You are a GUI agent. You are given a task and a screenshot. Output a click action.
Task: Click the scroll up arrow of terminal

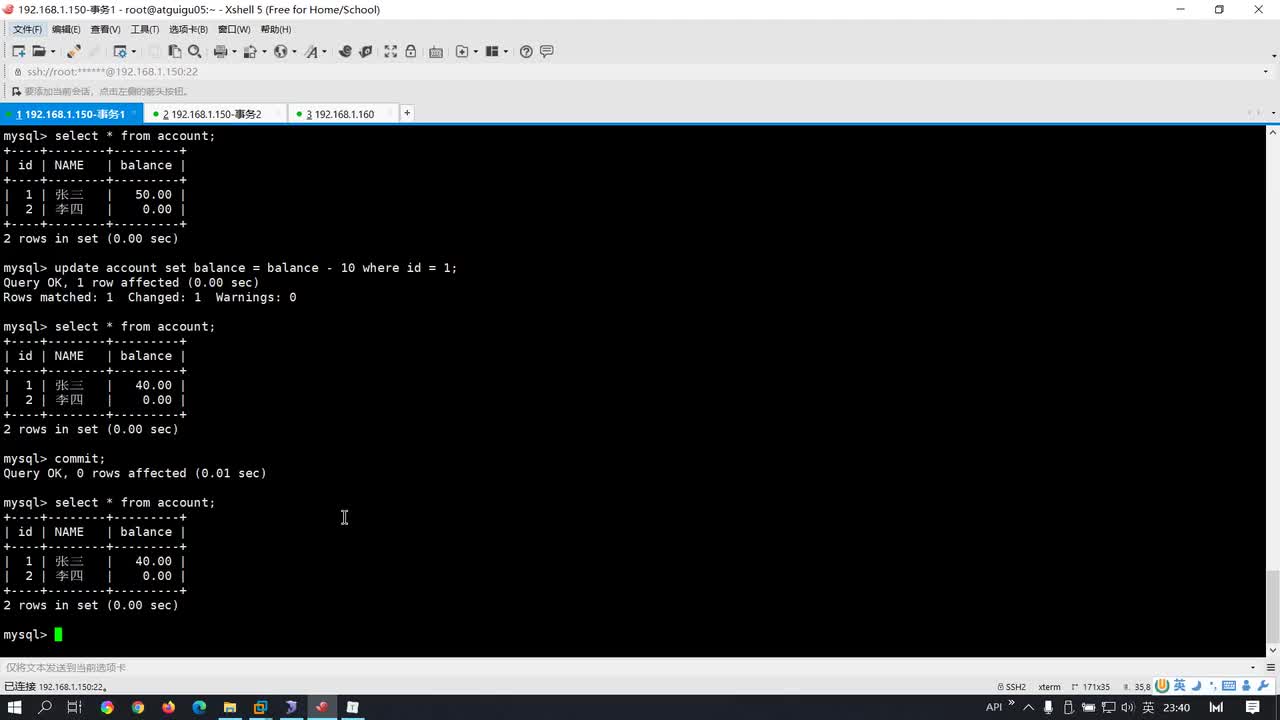click(1273, 132)
